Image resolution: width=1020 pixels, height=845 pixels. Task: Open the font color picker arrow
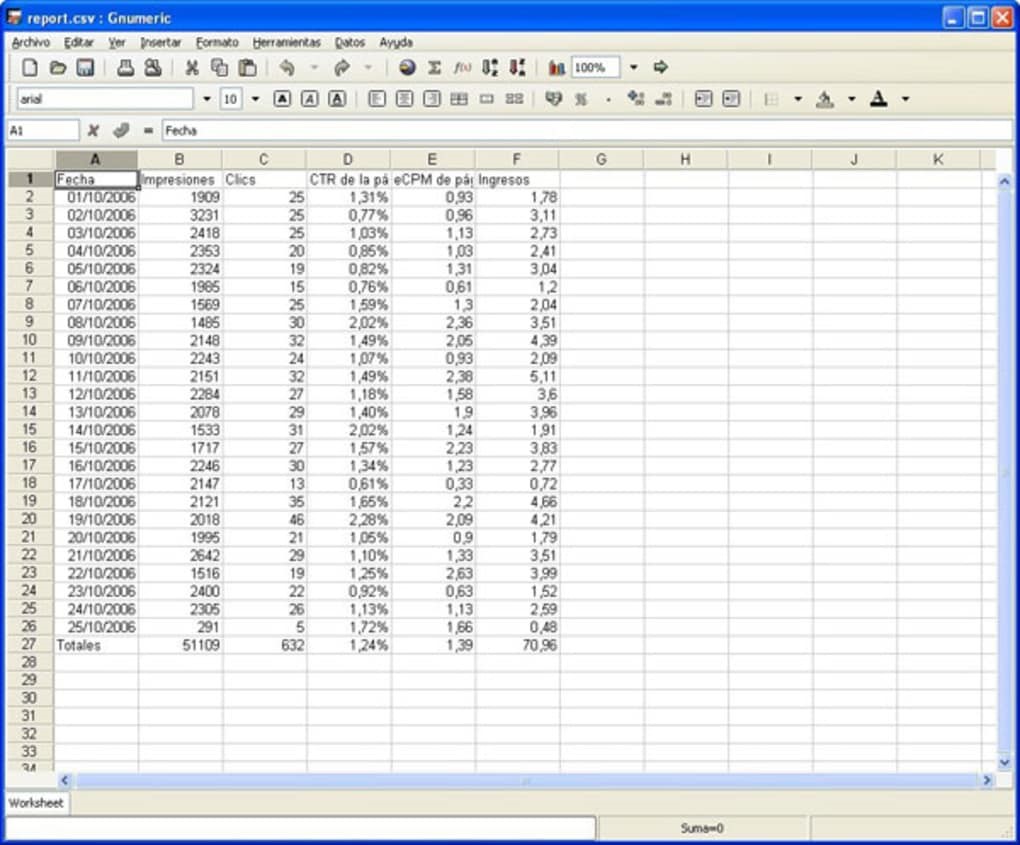tap(905, 99)
